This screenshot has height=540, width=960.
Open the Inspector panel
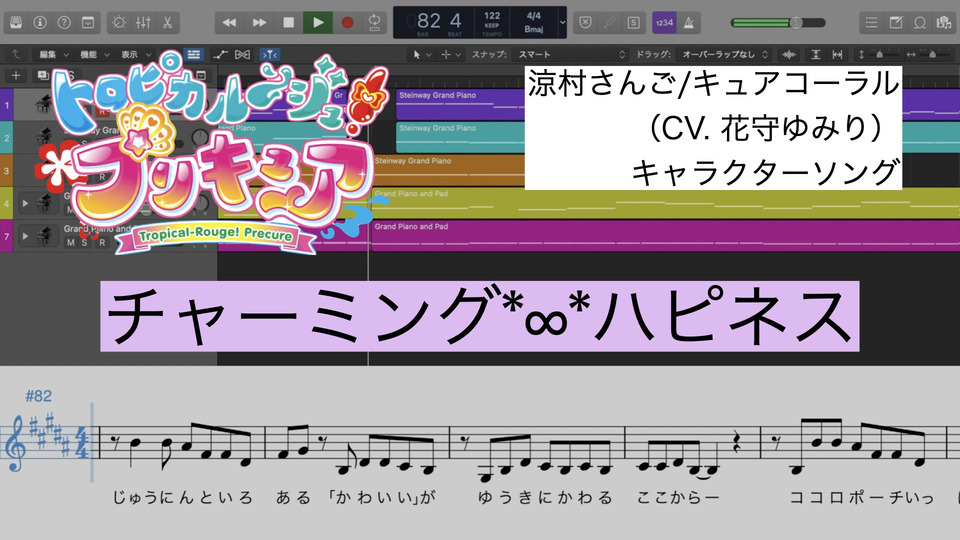click(x=40, y=23)
